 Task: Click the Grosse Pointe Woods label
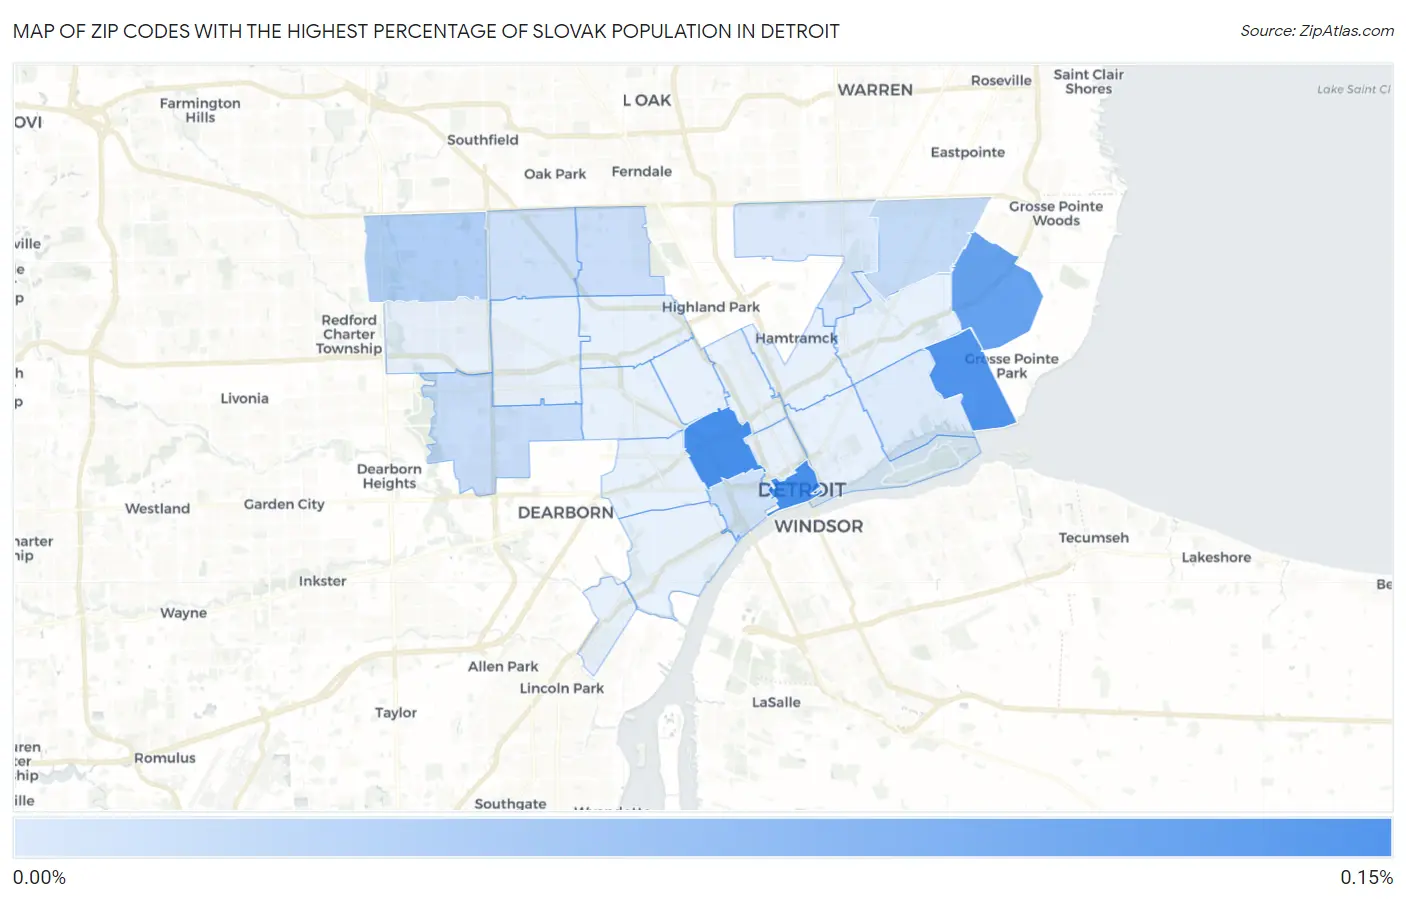[1056, 213]
